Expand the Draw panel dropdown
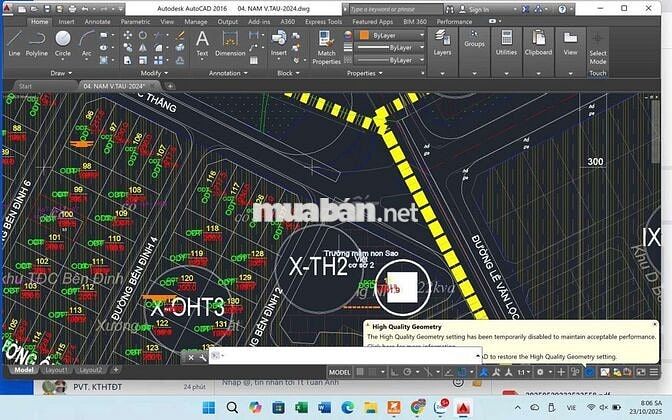This screenshot has width=672, height=420. coord(61,73)
